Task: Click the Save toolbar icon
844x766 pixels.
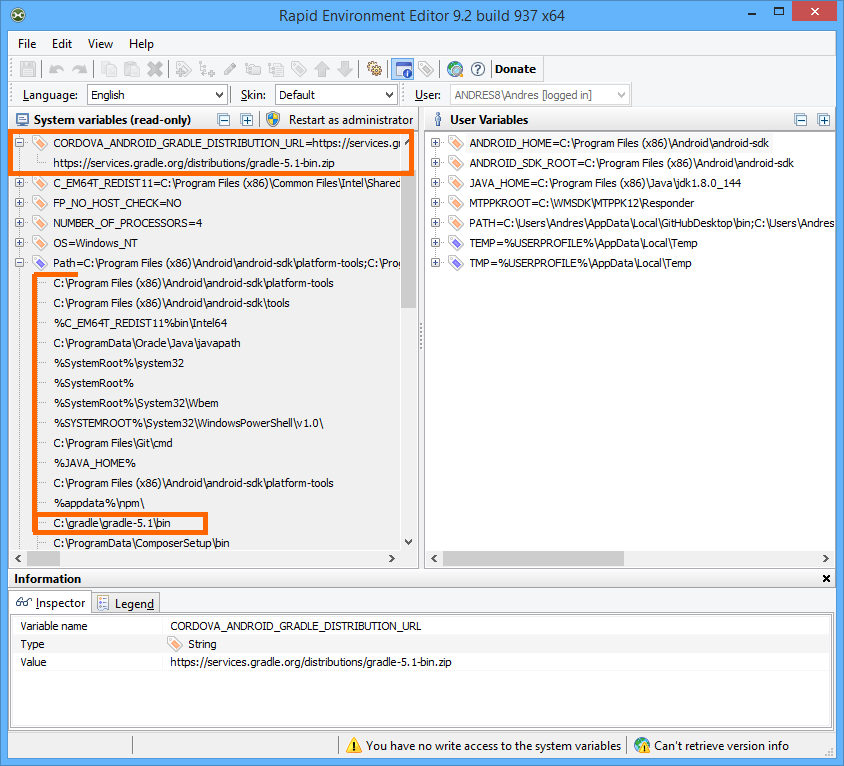Action: [x=28, y=69]
